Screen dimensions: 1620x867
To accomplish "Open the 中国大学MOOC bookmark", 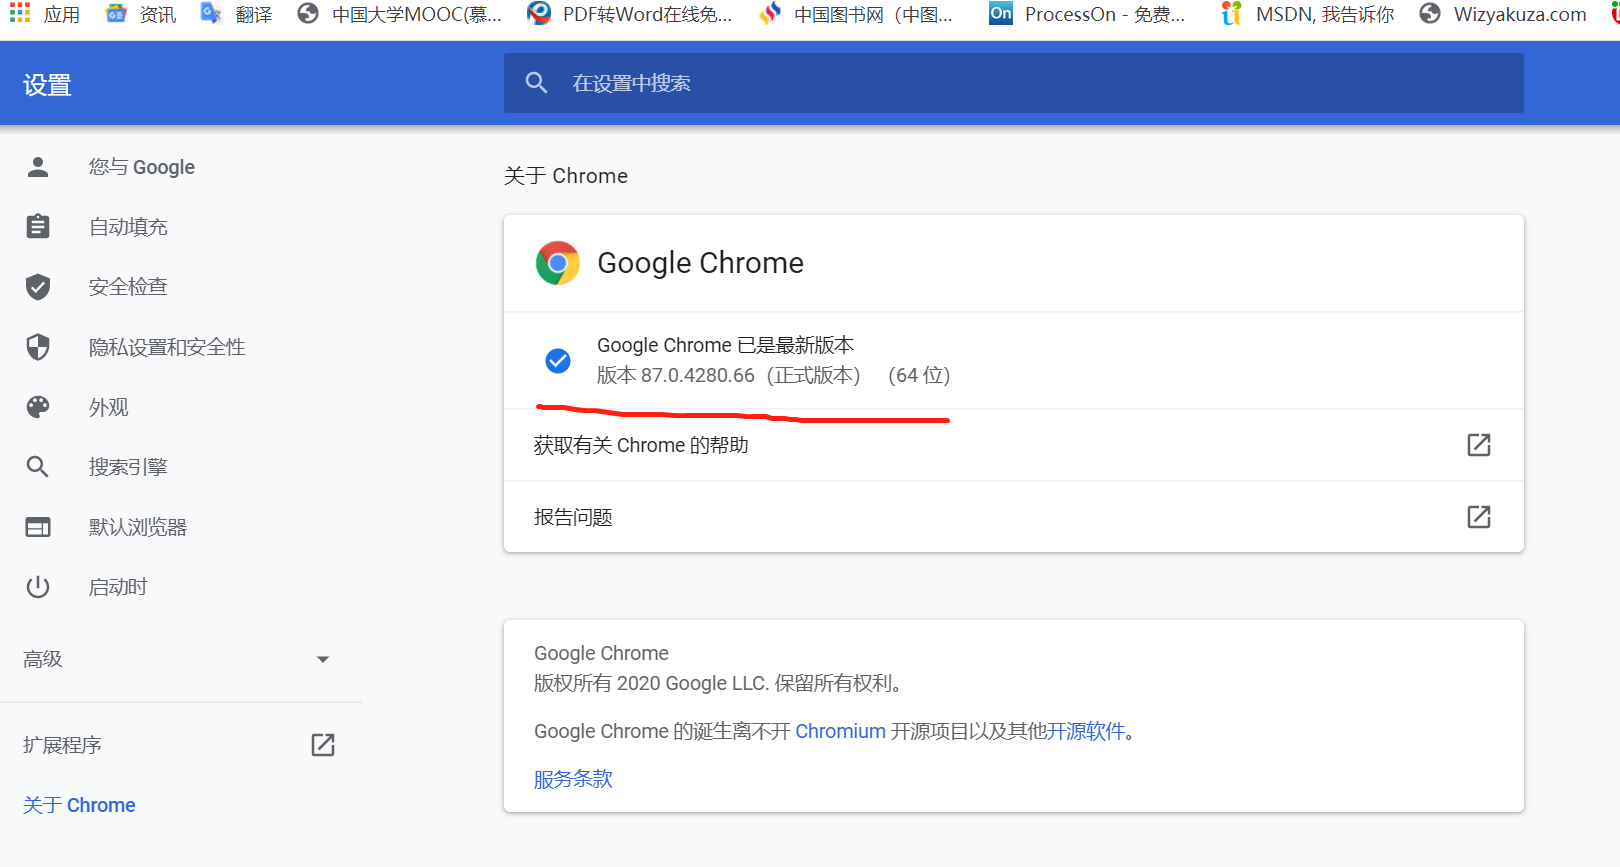I will point(400,14).
